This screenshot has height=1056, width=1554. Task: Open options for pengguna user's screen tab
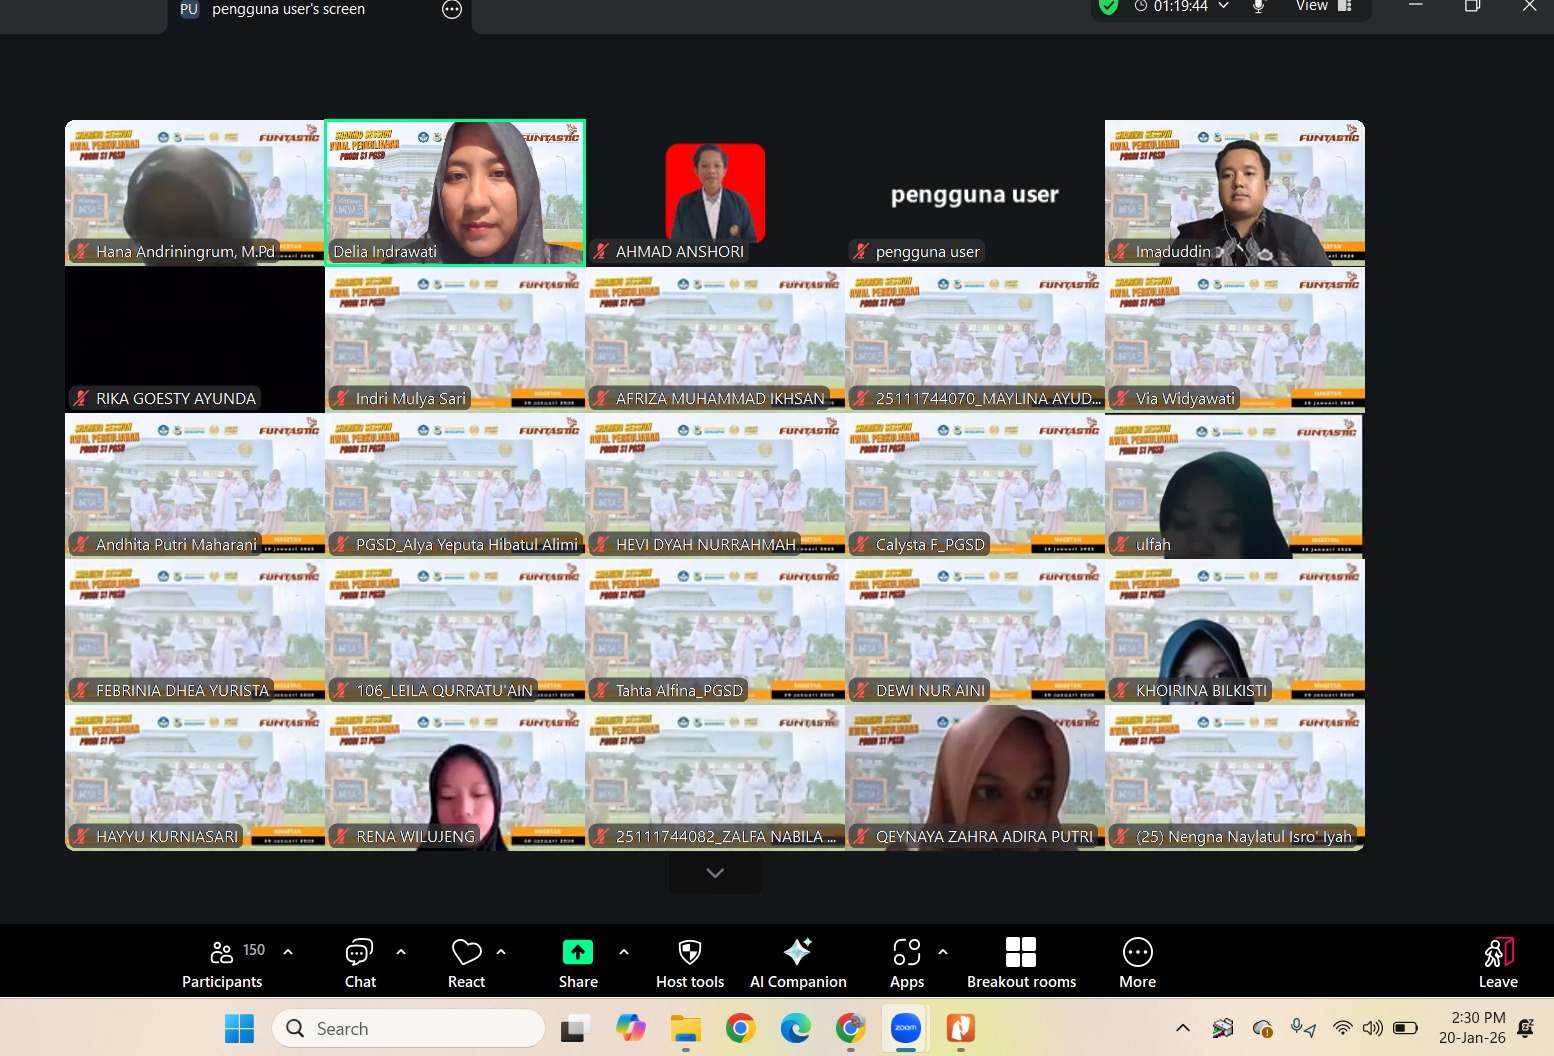click(452, 10)
